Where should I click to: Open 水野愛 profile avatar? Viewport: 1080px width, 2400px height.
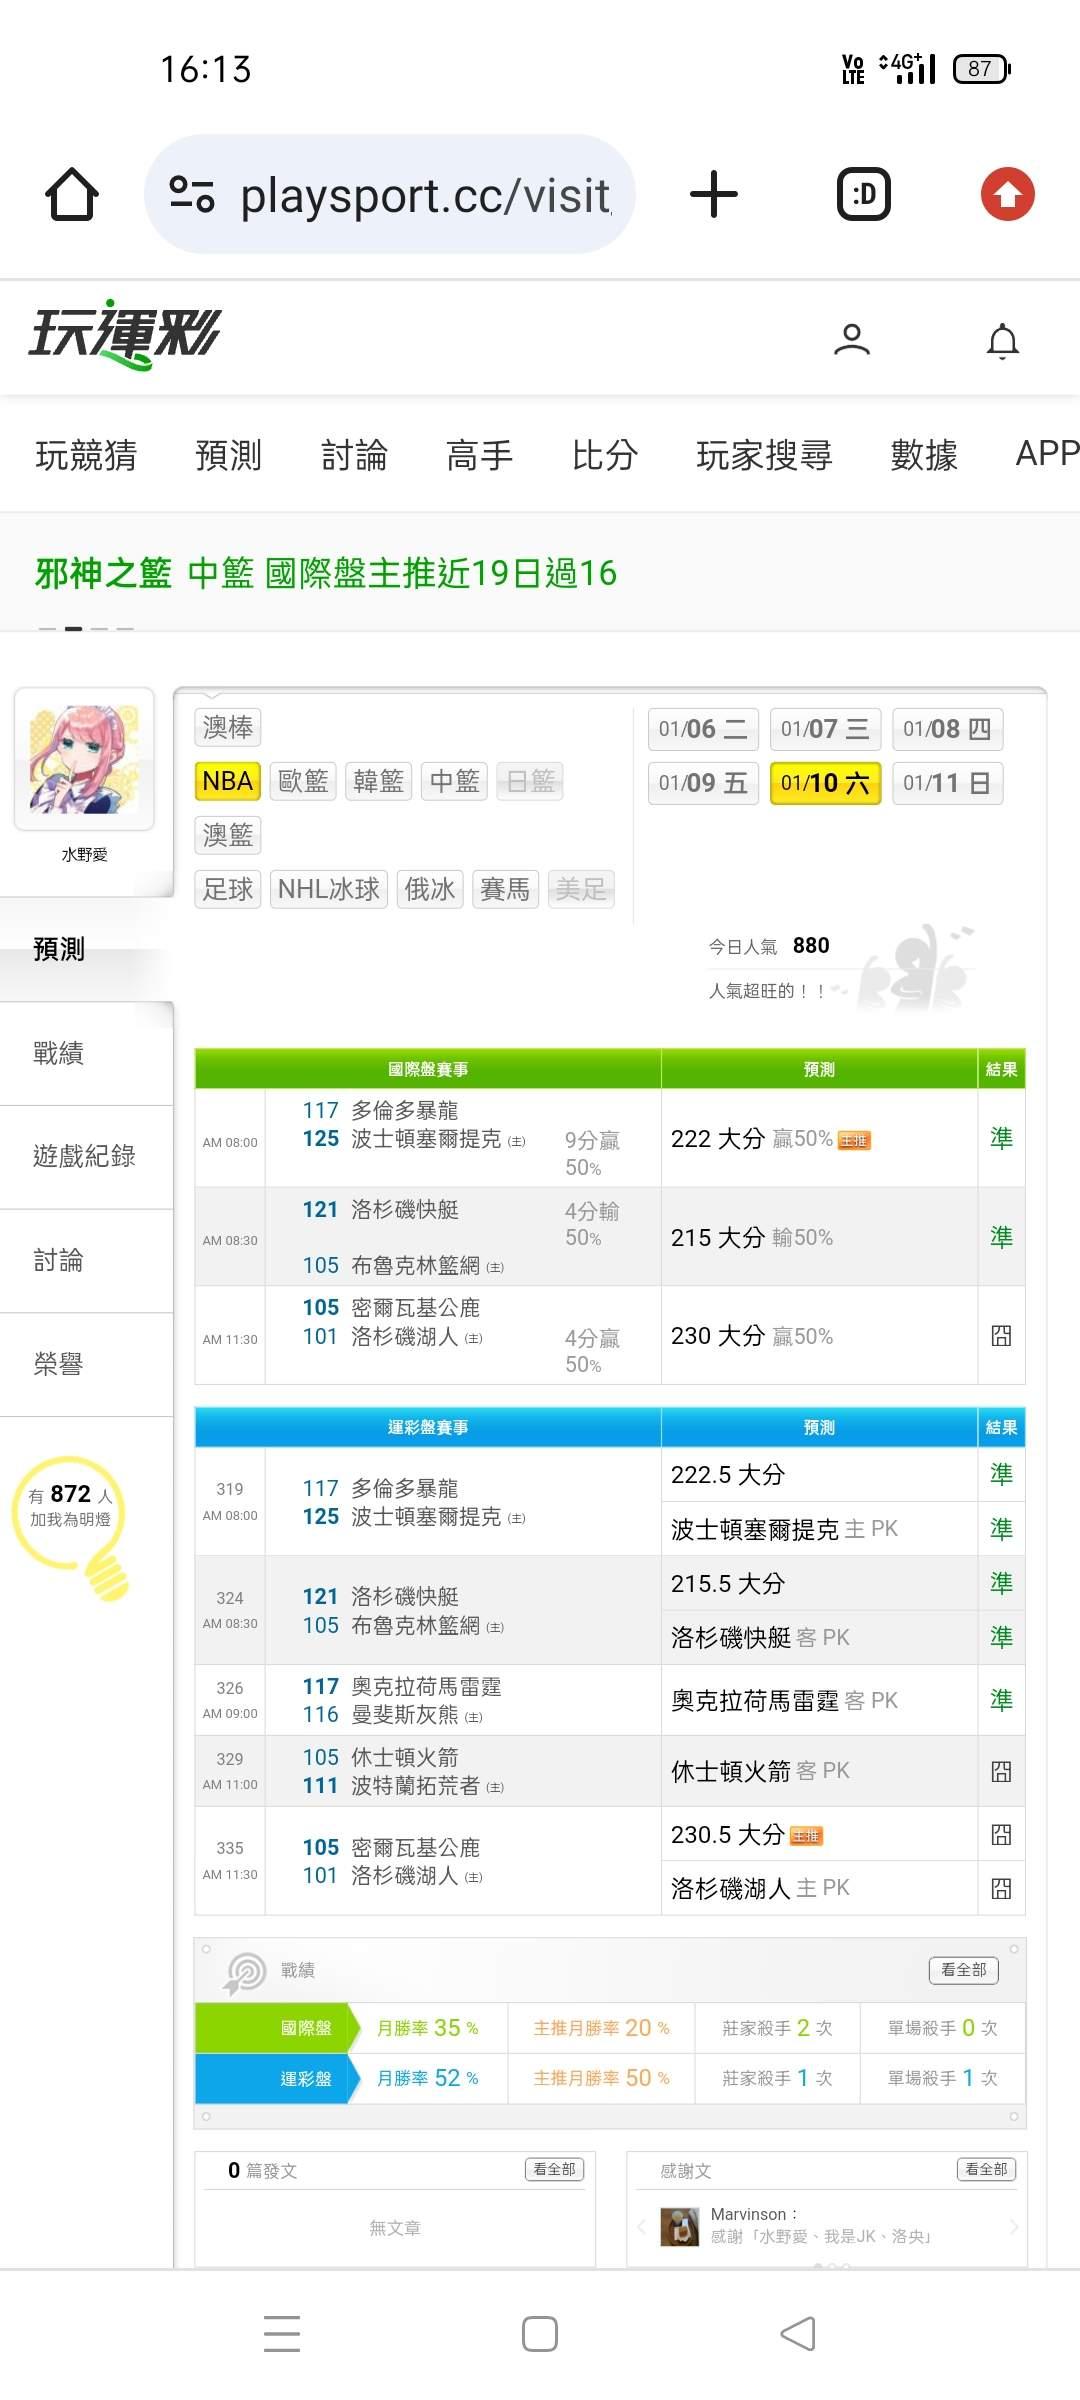pyautogui.click(x=84, y=759)
